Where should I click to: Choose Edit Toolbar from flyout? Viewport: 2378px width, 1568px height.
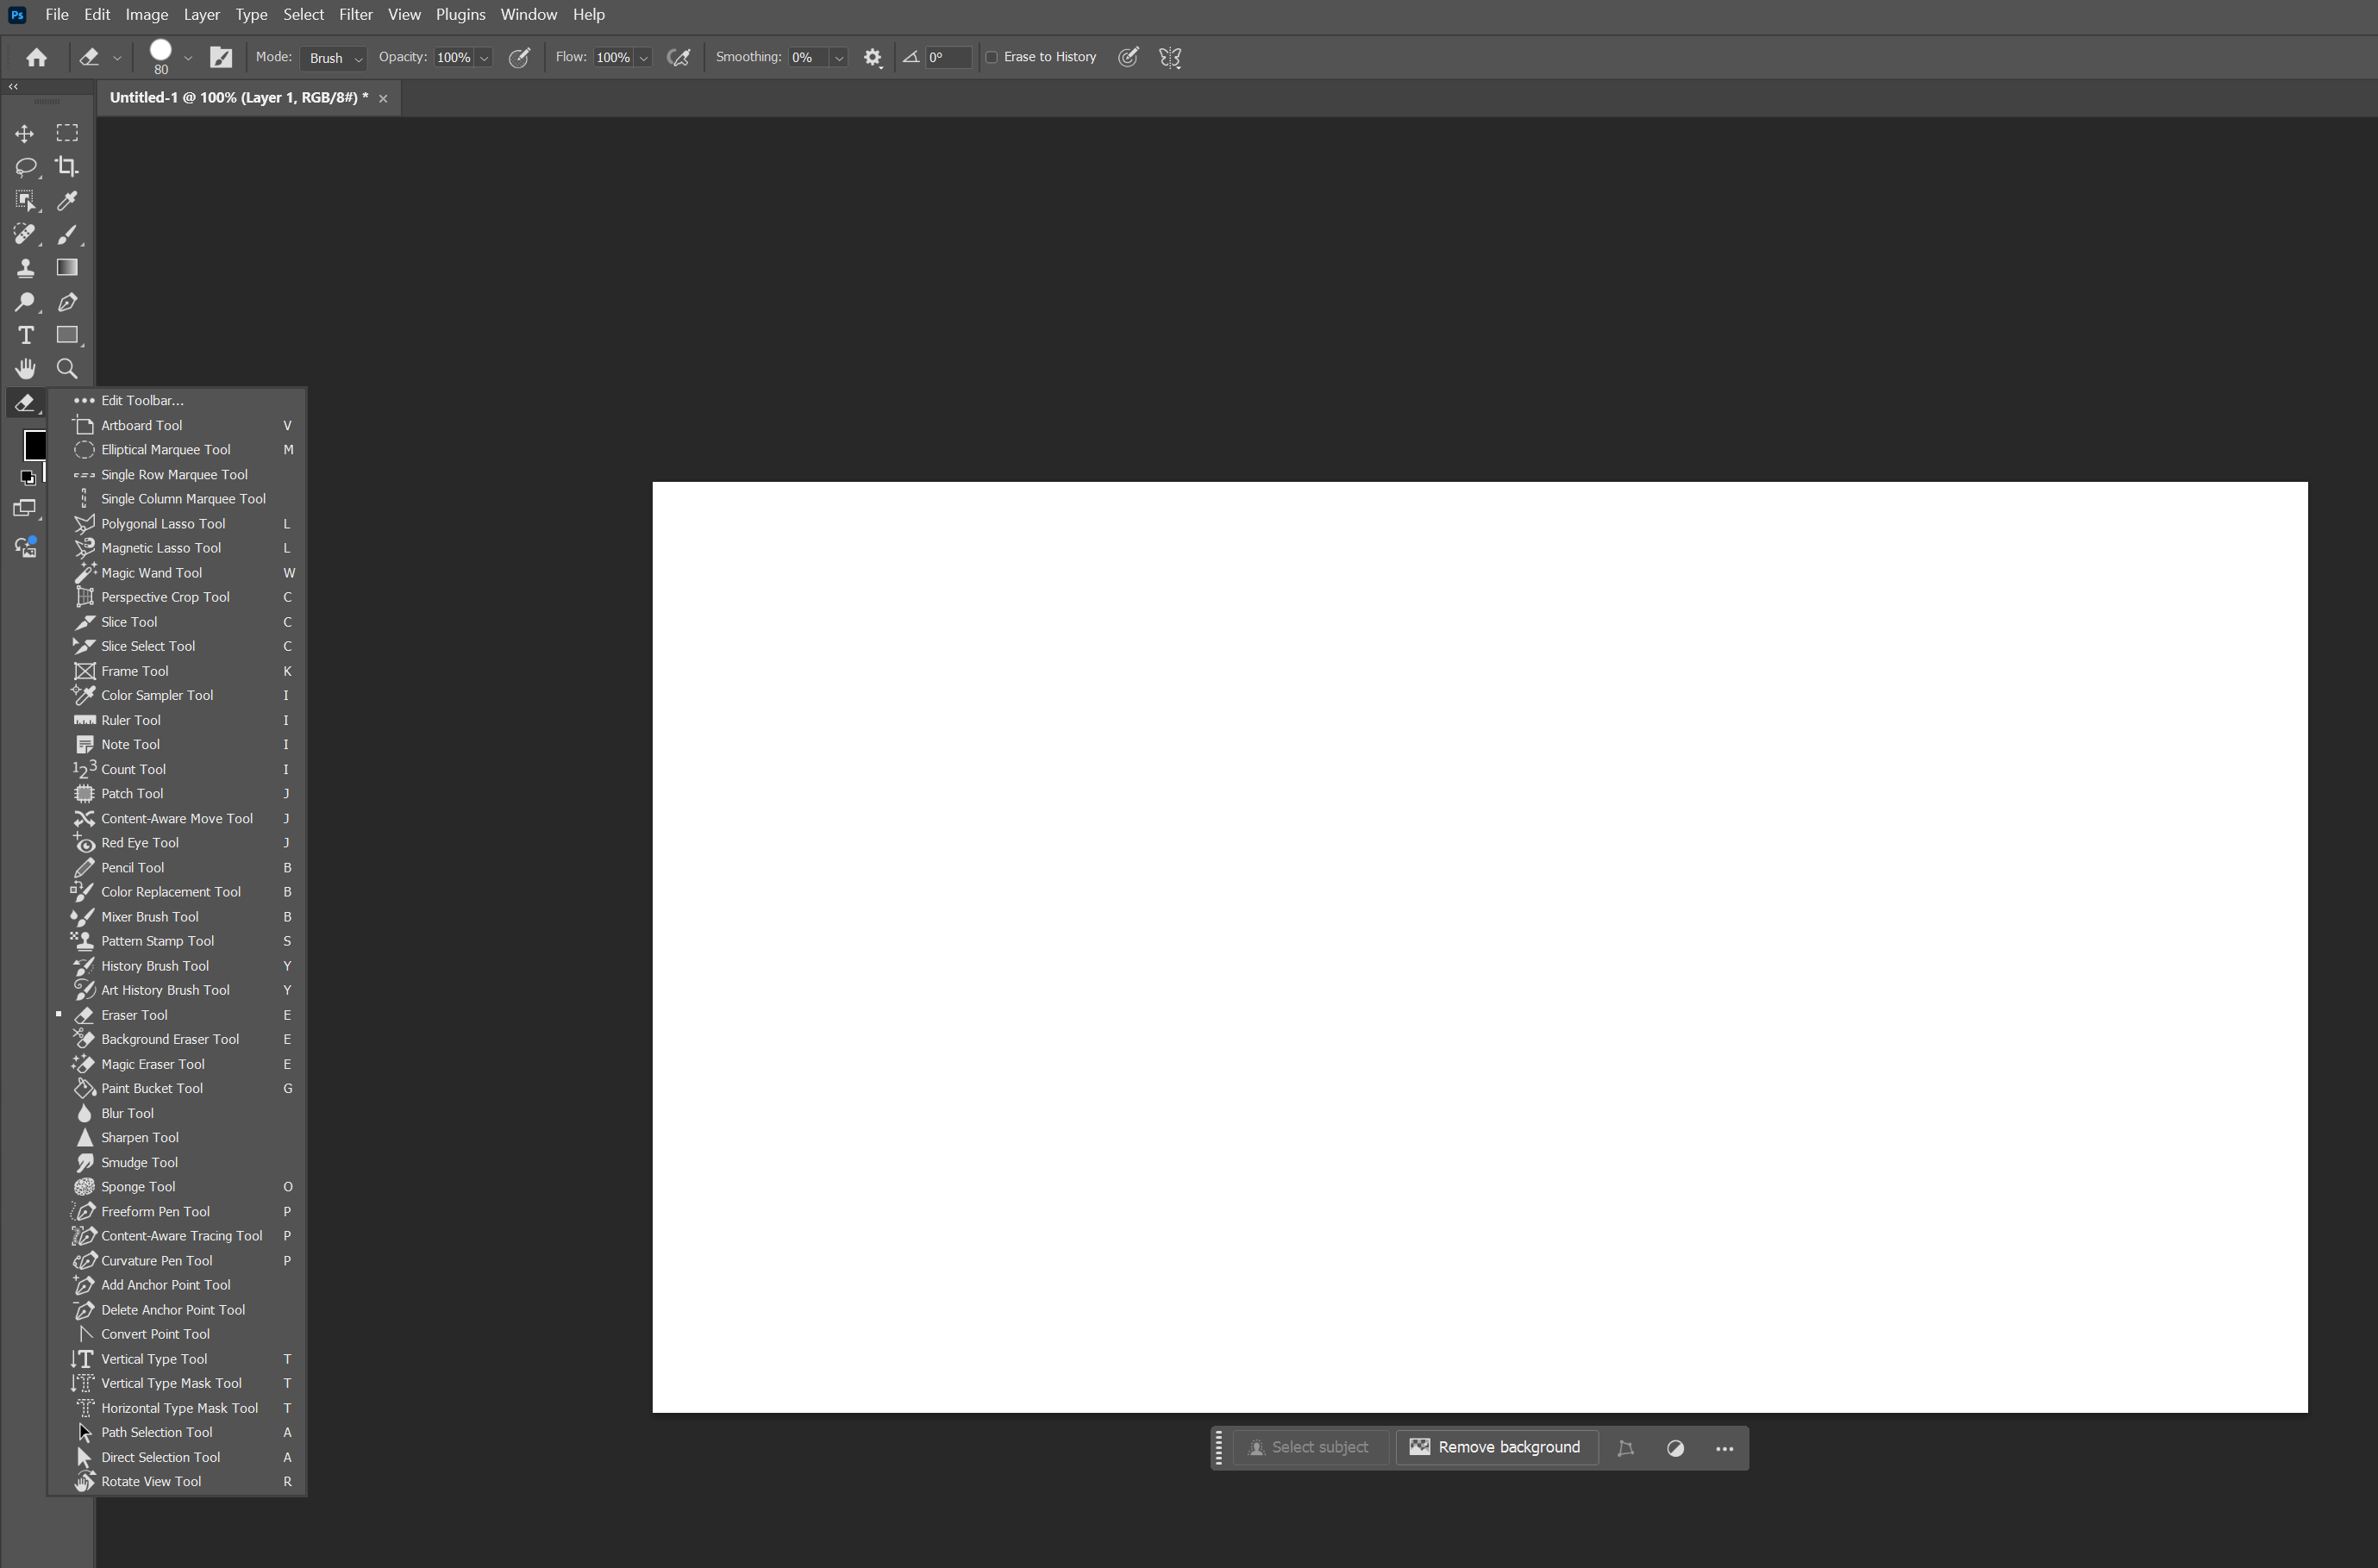(178, 400)
